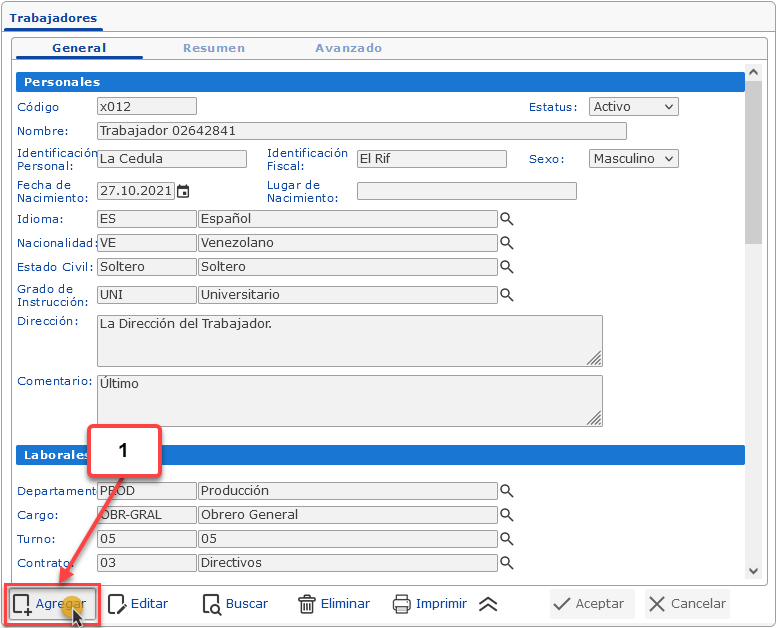777x628 pixels.
Task: Expand the Estatus dropdown
Action: pos(634,107)
